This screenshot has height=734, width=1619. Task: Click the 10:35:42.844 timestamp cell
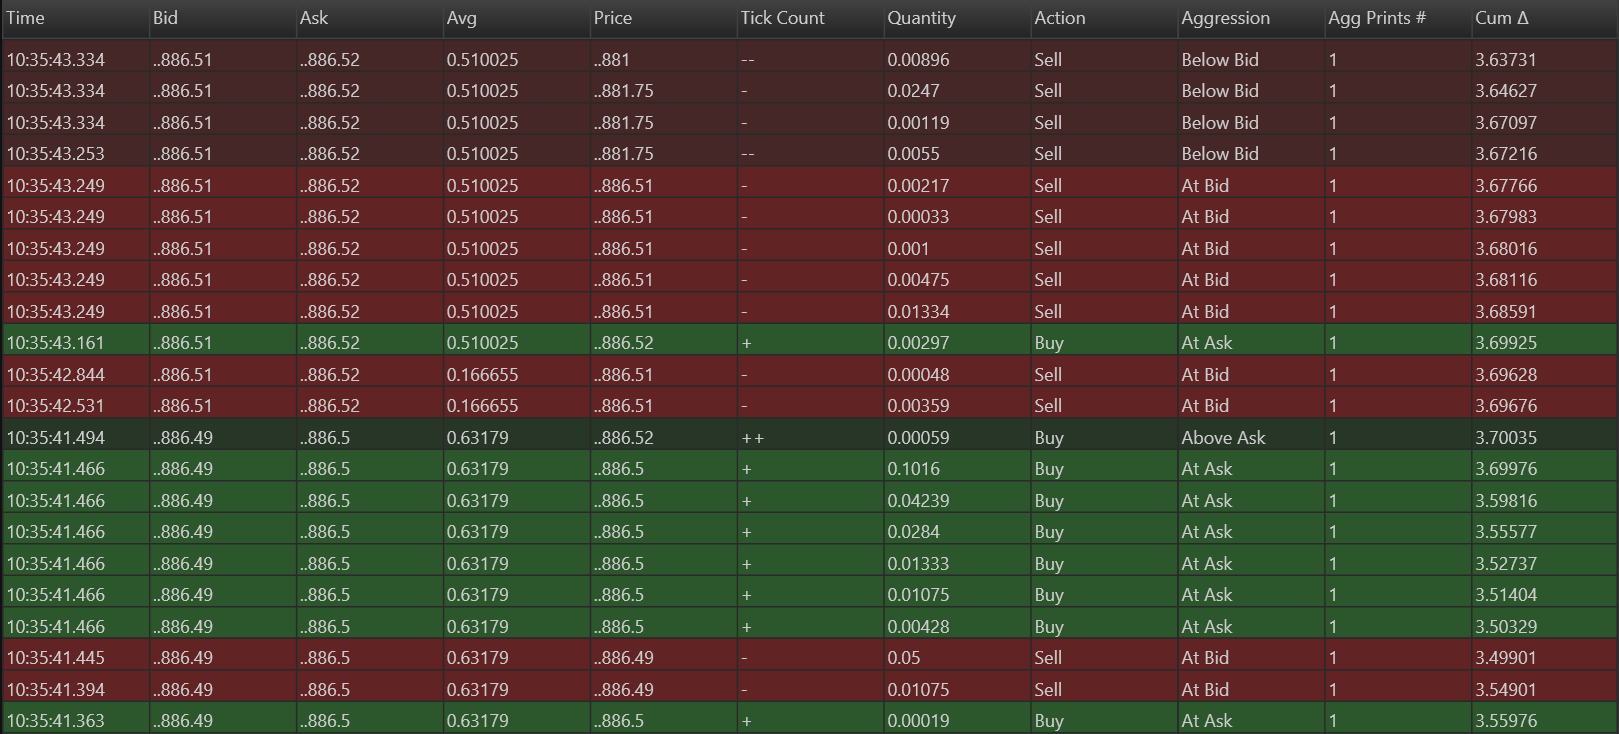tap(55, 375)
